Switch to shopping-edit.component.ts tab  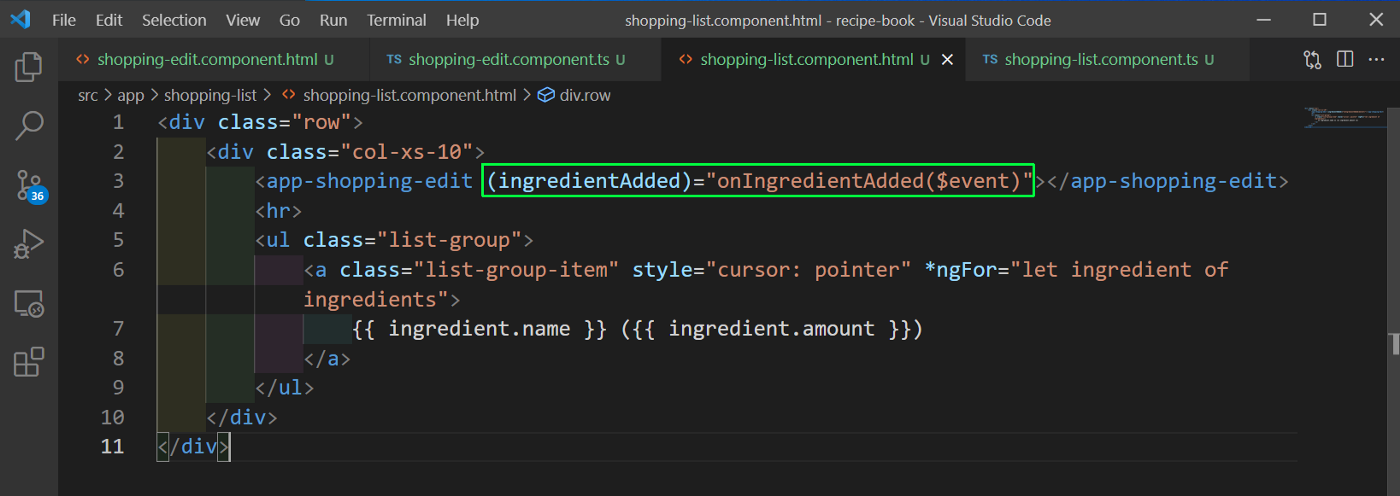click(x=514, y=60)
